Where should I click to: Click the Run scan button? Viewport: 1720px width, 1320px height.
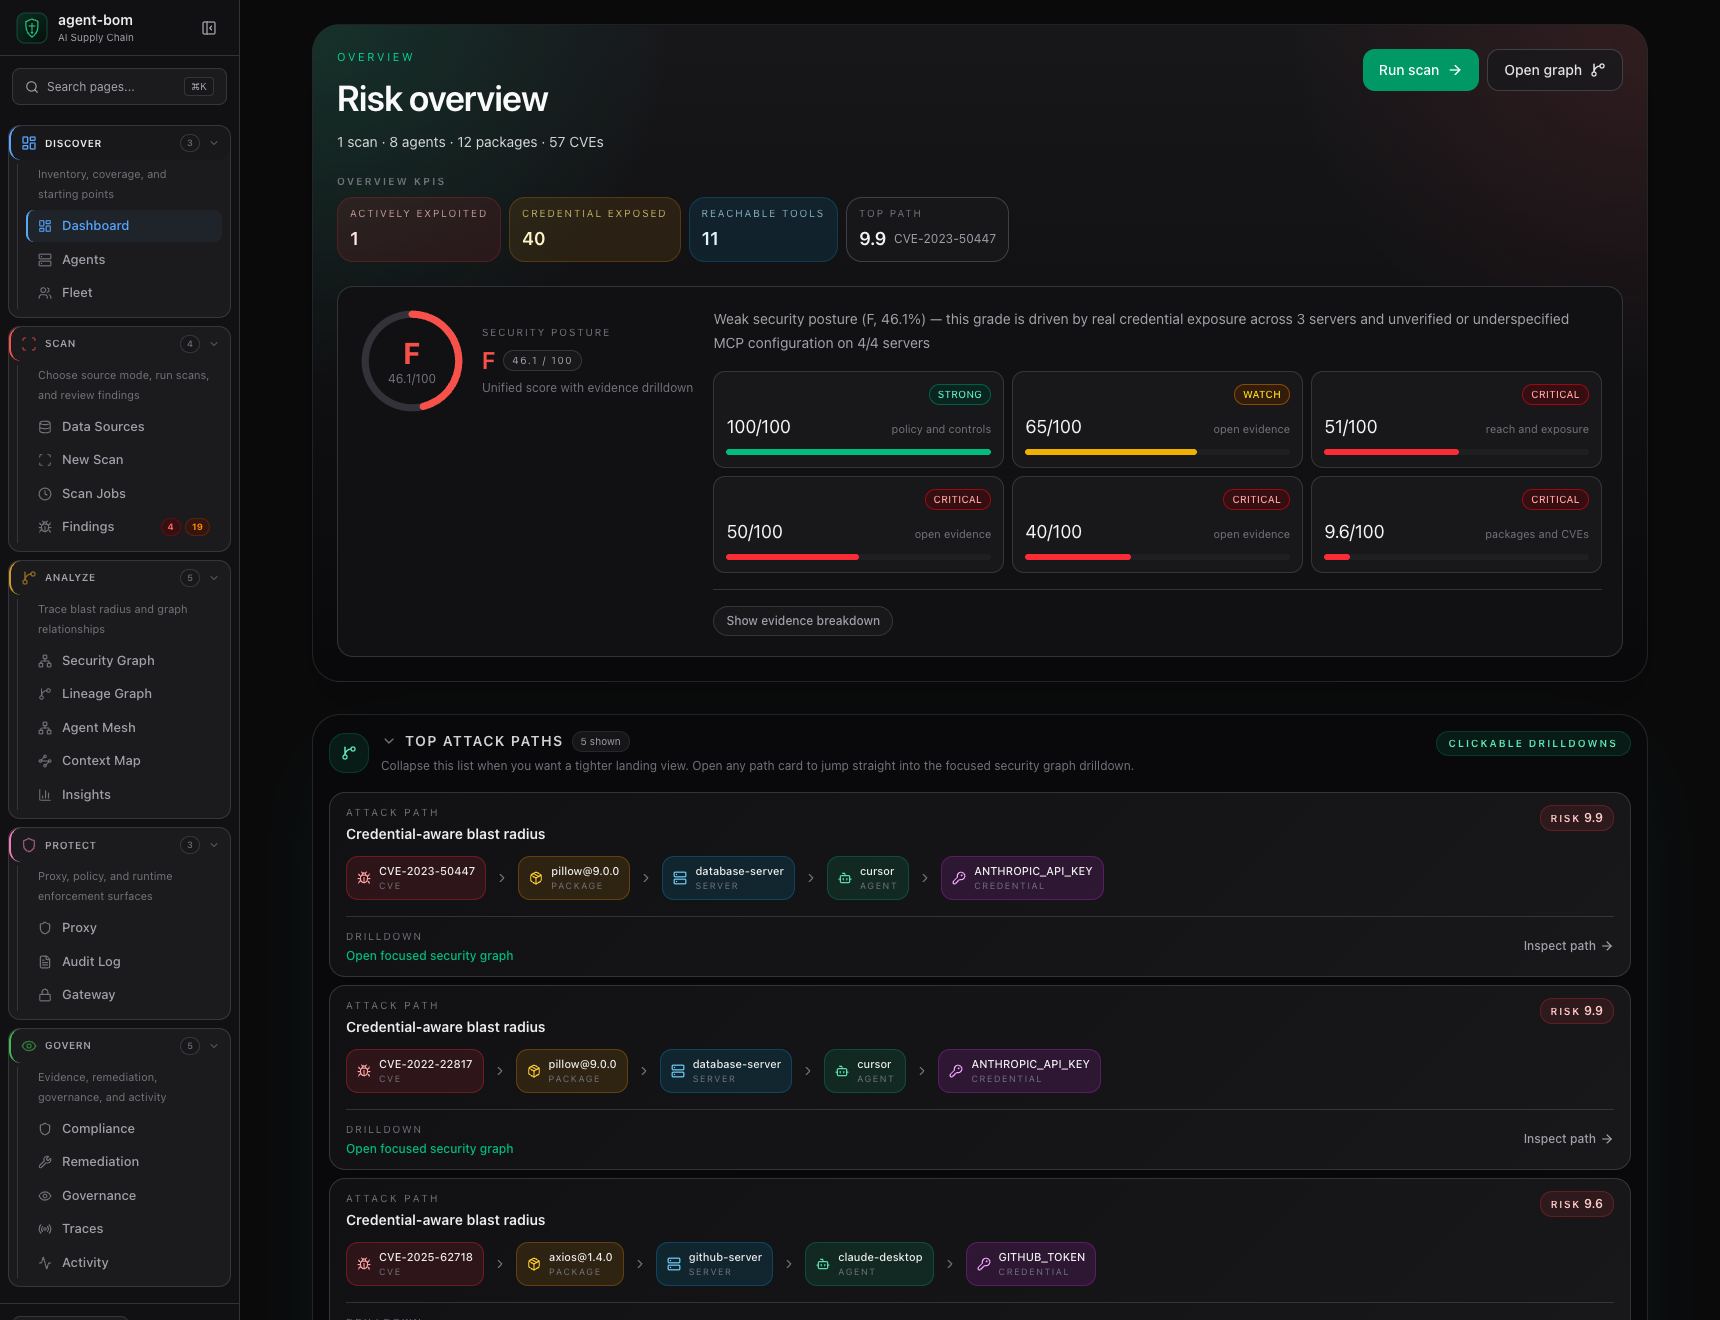pos(1420,70)
